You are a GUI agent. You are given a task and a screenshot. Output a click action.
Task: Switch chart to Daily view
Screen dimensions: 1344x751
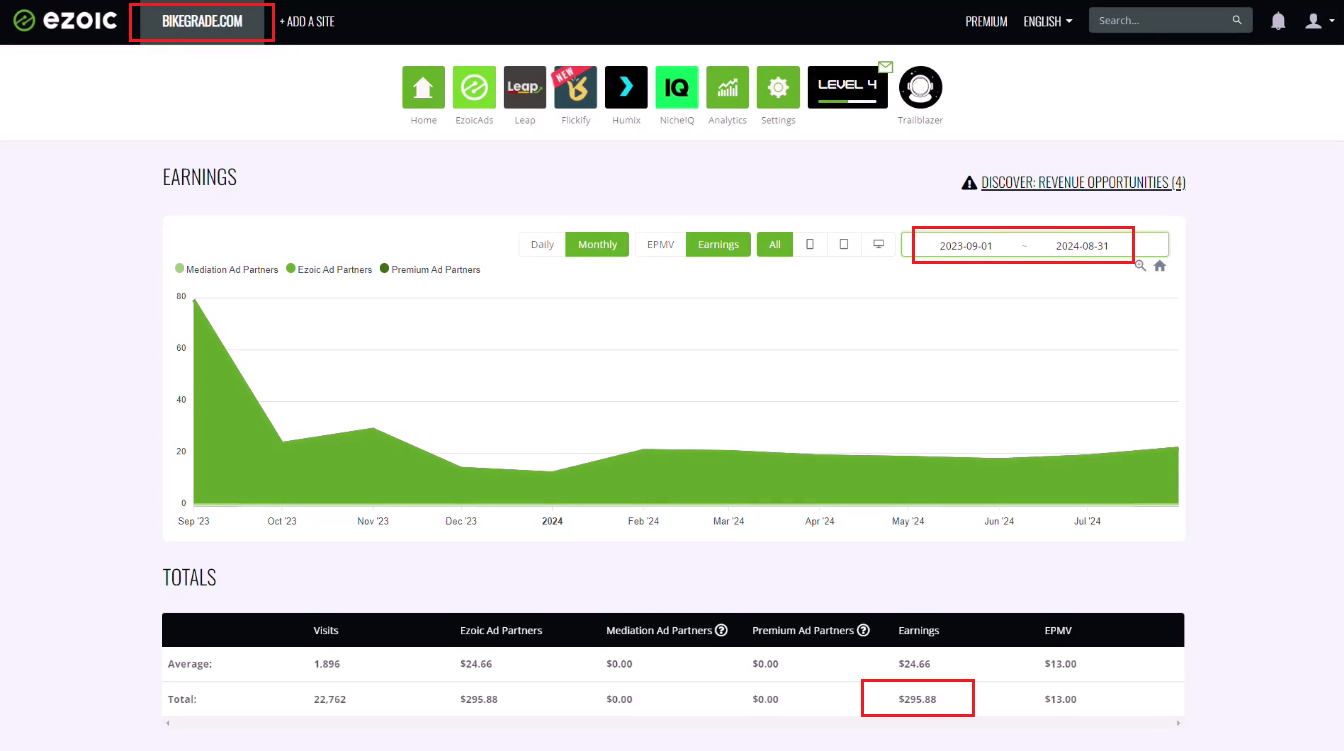pyautogui.click(x=542, y=244)
